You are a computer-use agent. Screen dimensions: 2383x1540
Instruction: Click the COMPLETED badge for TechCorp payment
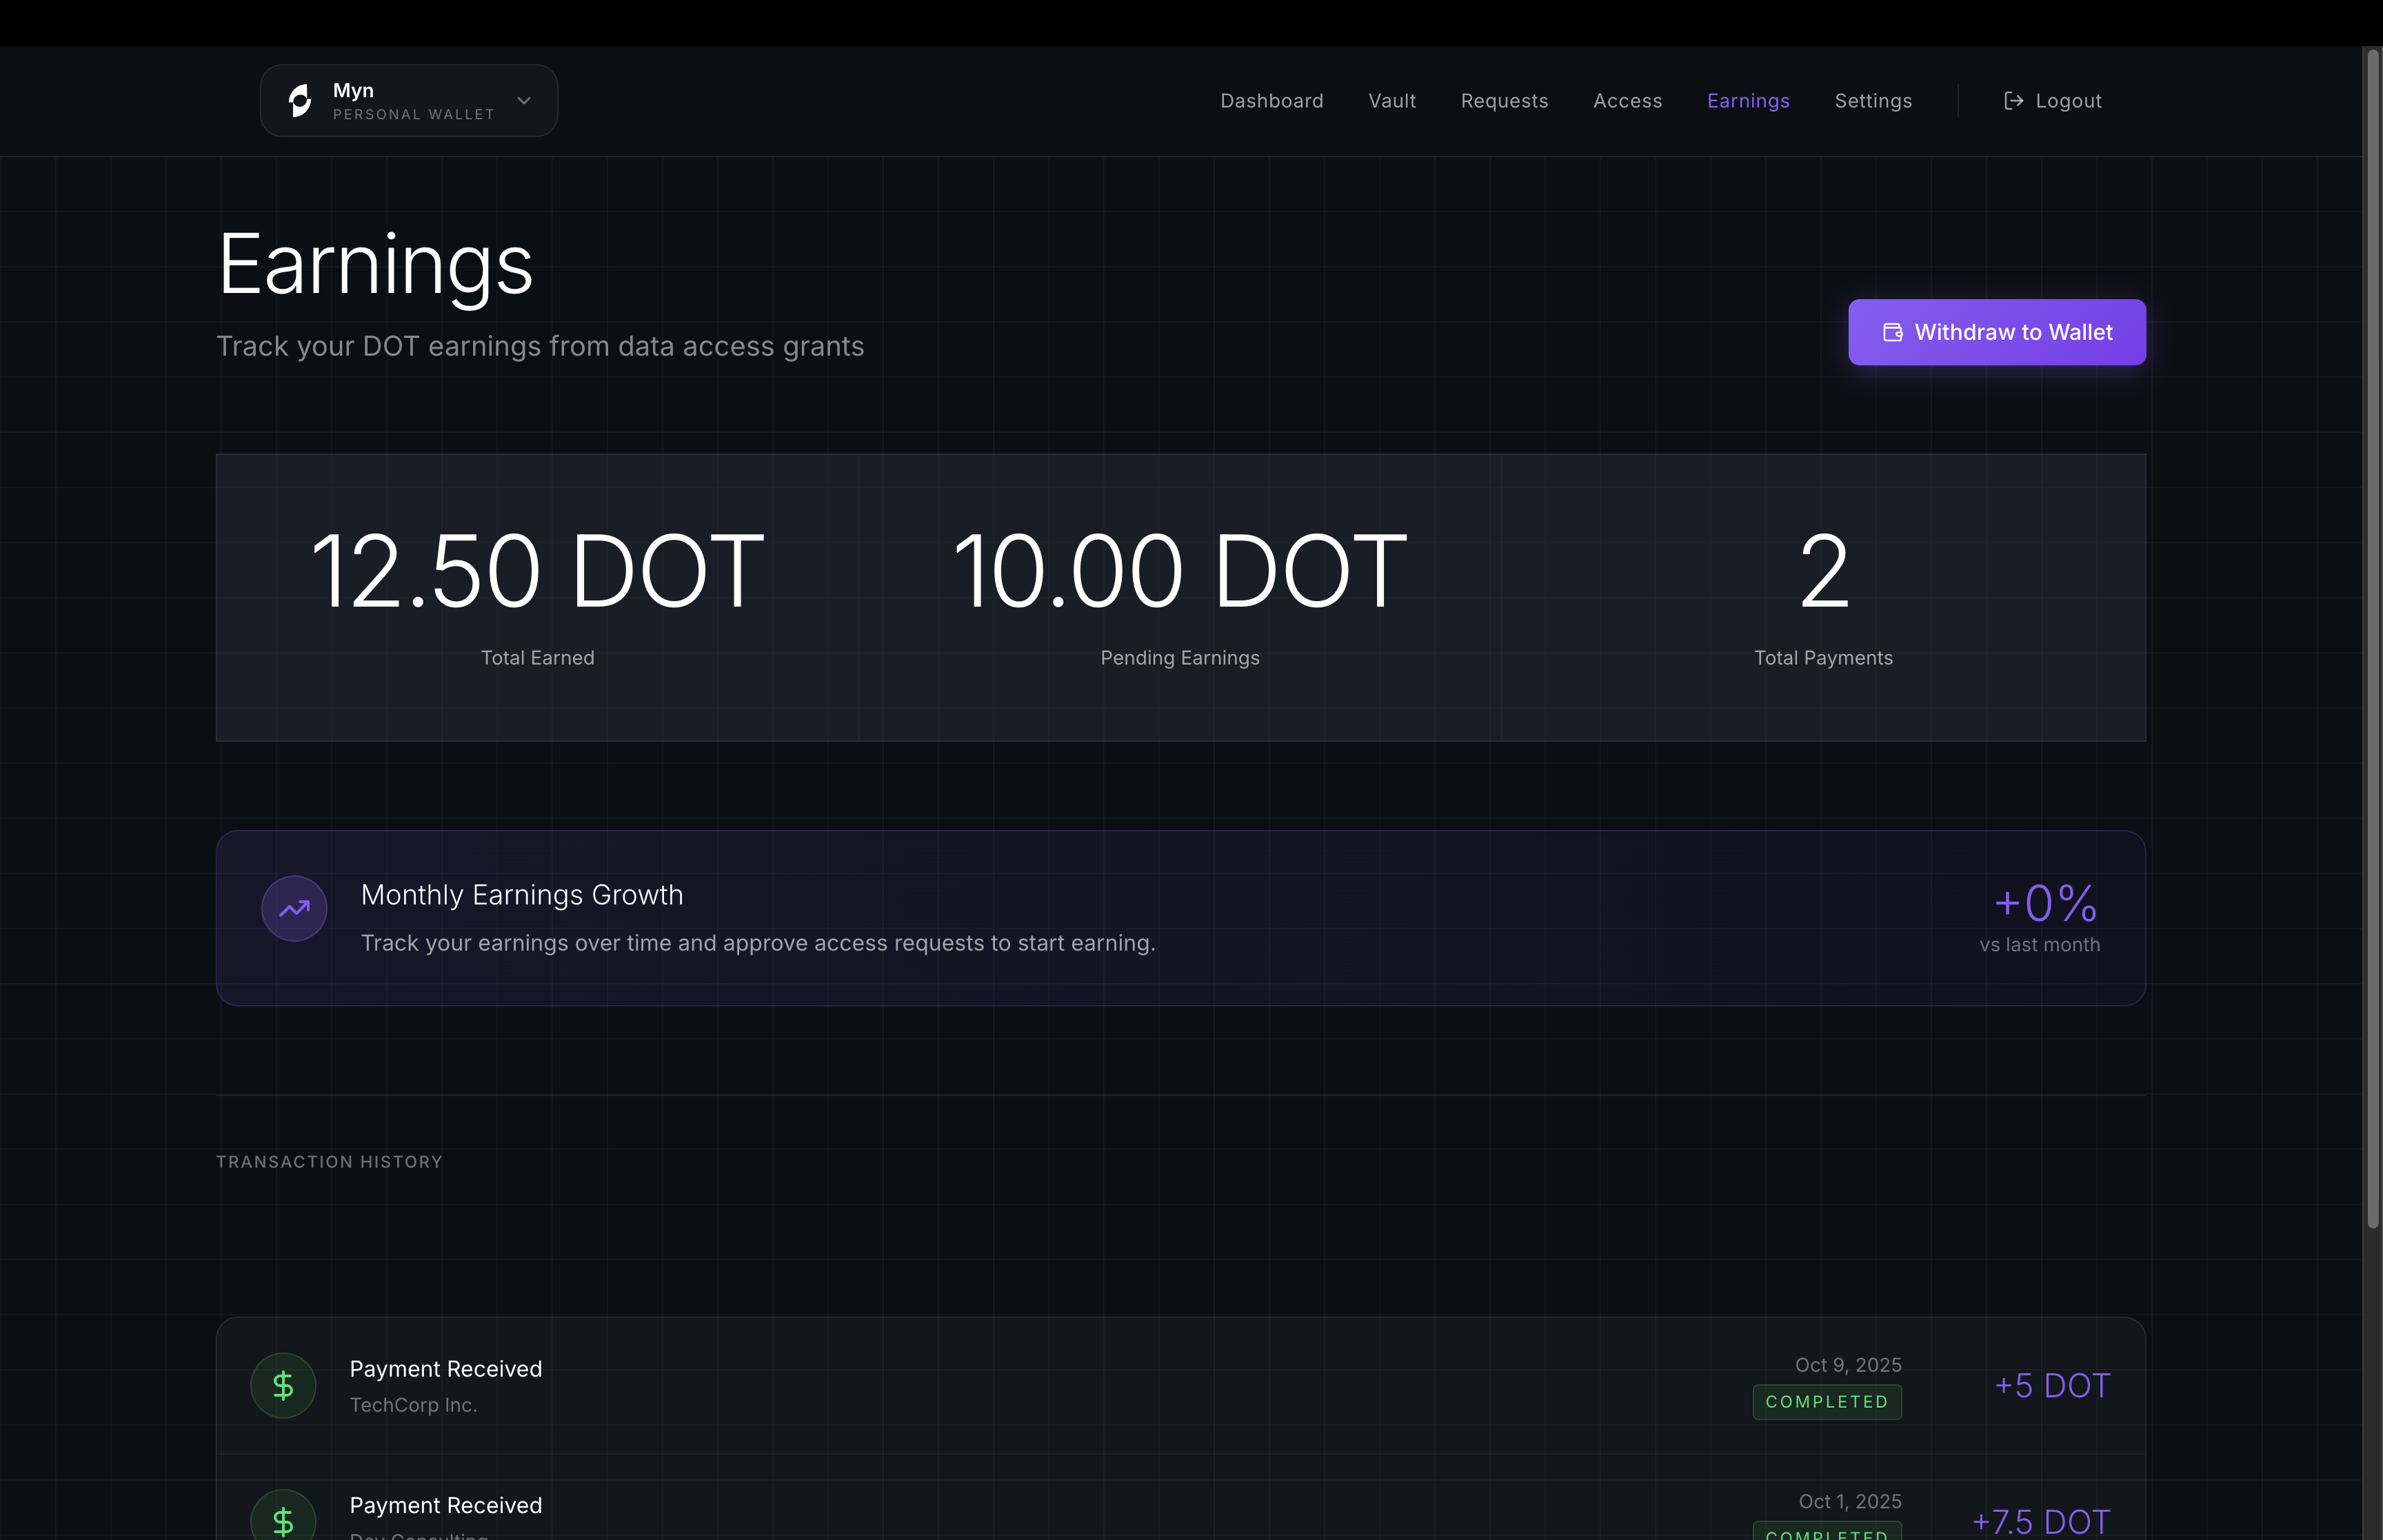1826,1401
